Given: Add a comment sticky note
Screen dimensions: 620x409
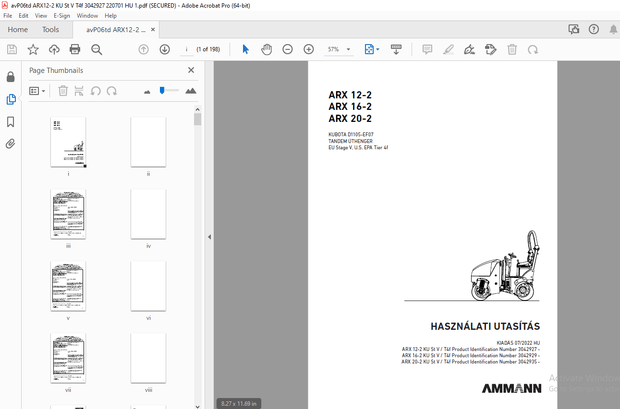Looking at the screenshot, I should click(427, 49).
